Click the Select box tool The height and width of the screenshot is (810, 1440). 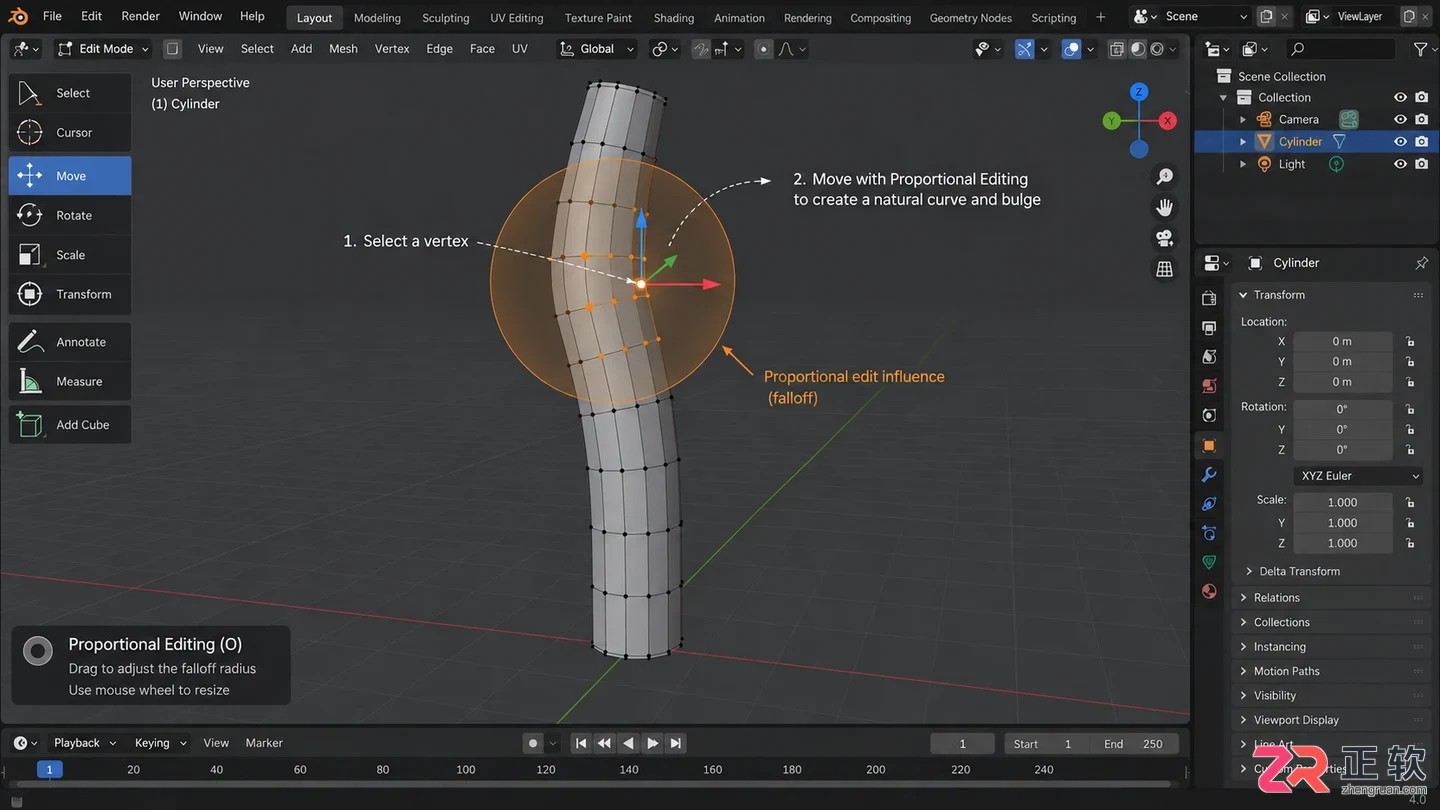[70, 93]
